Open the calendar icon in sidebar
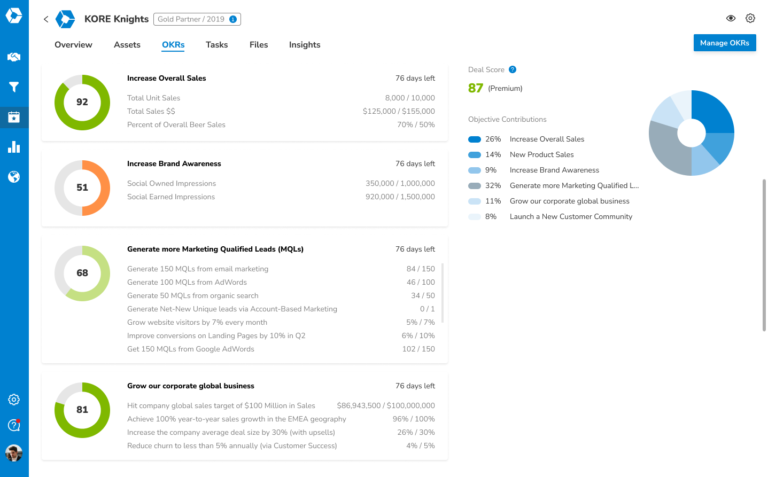Image resolution: width=768 pixels, height=477 pixels. pos(14,117)
